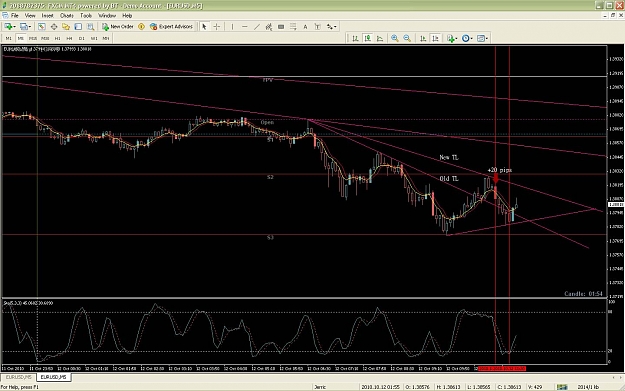Open the Strategy Tester icon
Viewport: 625px width, 391px height.
tap(90, 27)
